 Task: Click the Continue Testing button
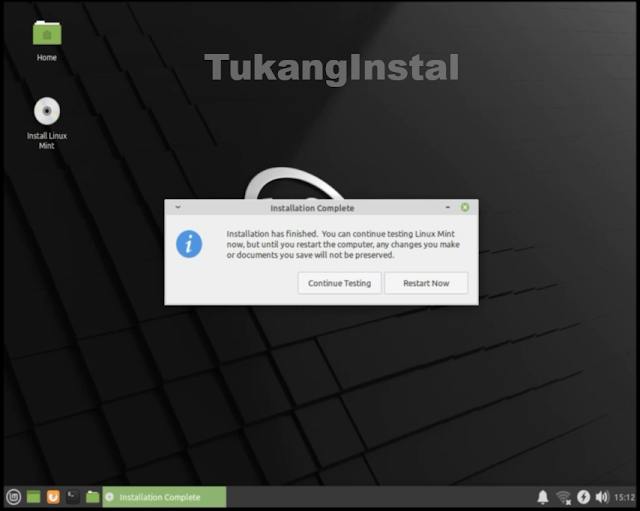[340, 283]
